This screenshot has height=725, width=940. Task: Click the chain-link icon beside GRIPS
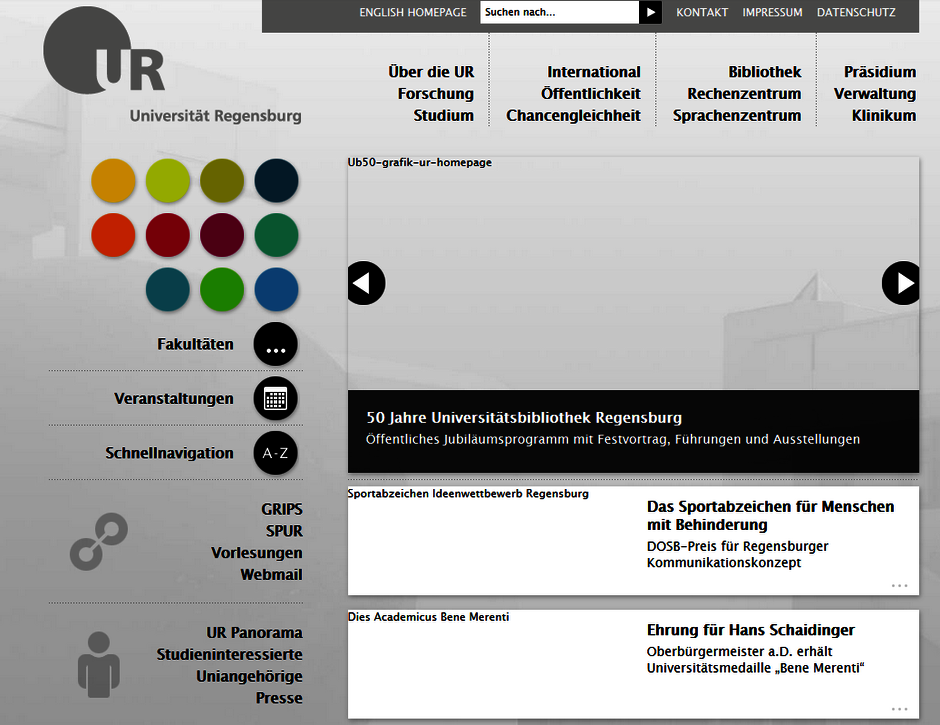pyautogui.click(x=98, y=541)
